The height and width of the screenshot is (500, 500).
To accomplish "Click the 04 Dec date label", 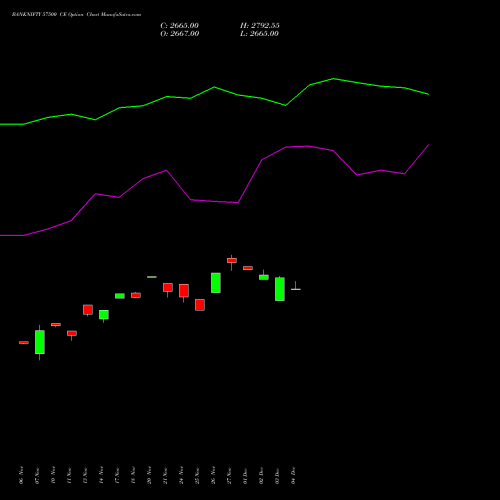I will click(294, 475).
